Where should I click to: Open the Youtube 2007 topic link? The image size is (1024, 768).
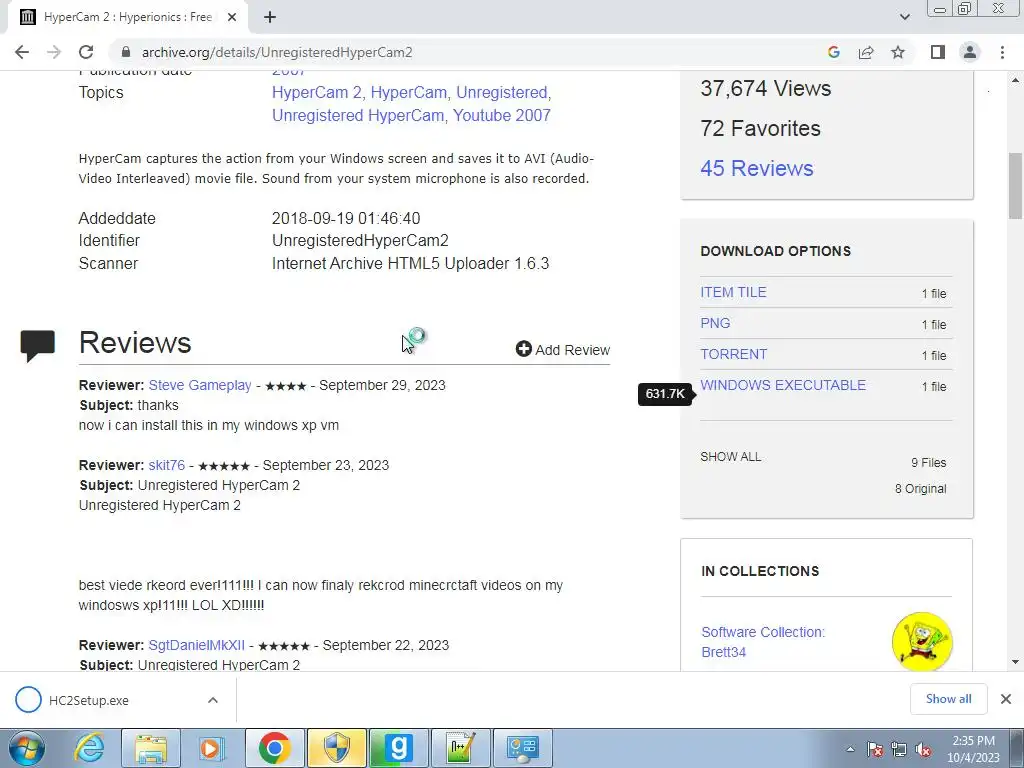coord(502,115)
